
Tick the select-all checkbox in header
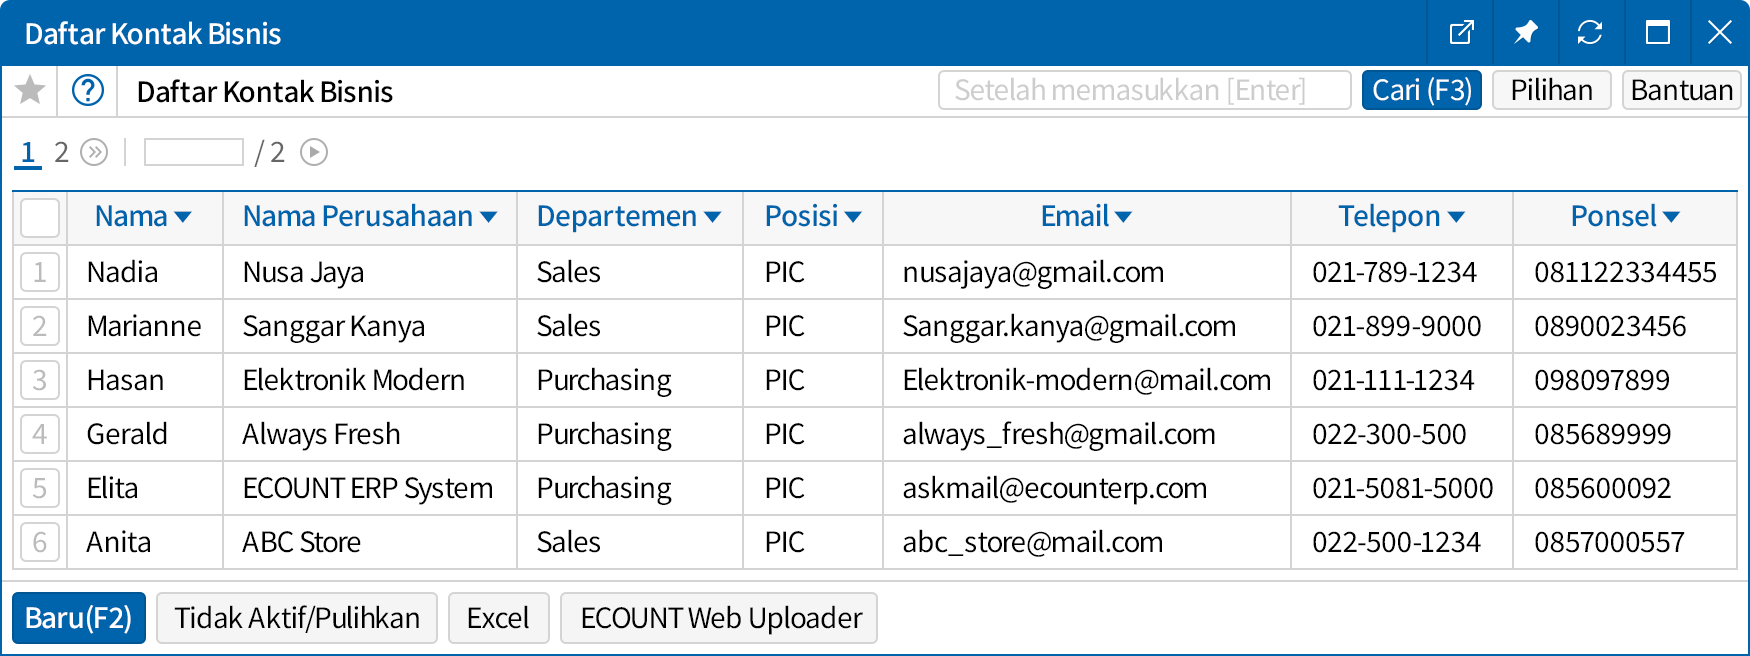tap(40, 217)
